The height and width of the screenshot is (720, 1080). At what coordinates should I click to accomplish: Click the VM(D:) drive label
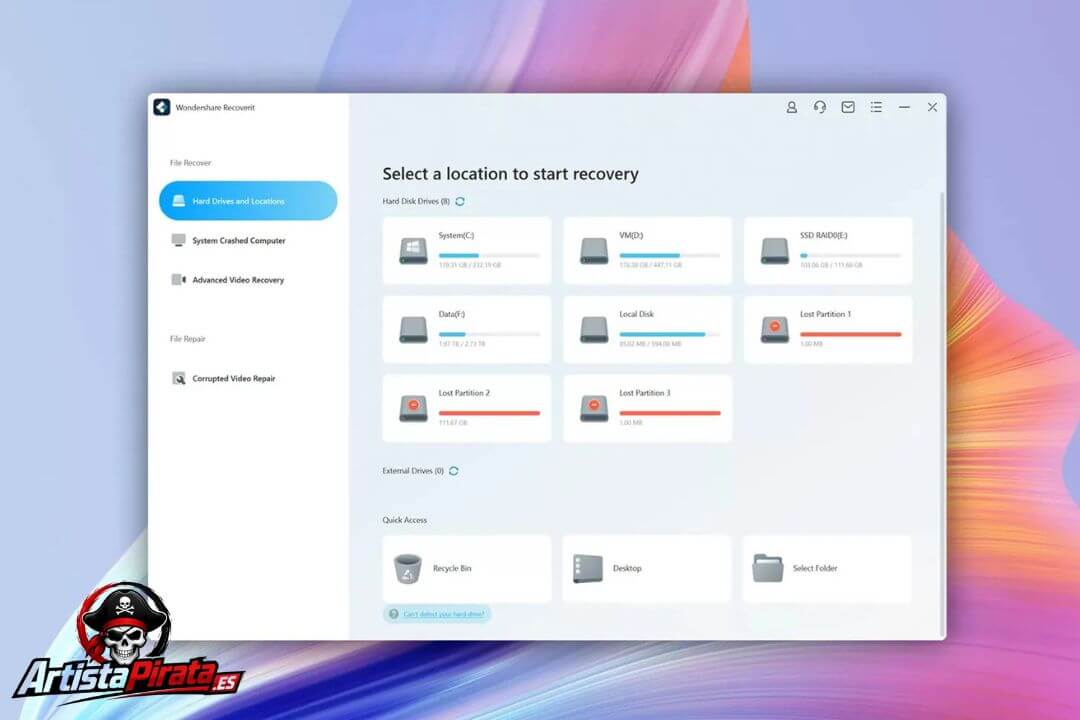tap(631, 236)
